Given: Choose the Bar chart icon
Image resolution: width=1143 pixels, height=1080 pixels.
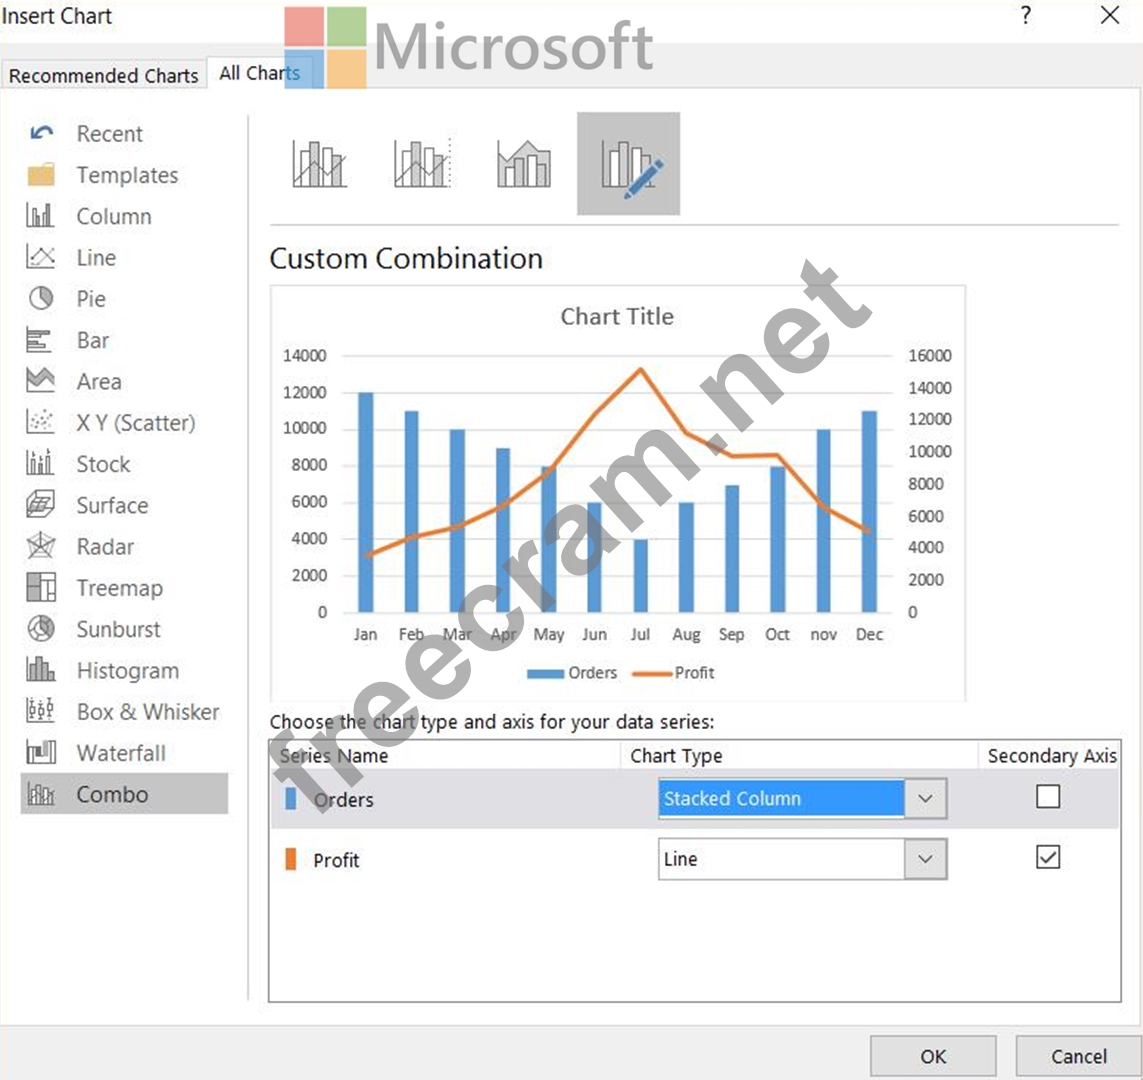Looking at the screenshot, I should [39, 340].
